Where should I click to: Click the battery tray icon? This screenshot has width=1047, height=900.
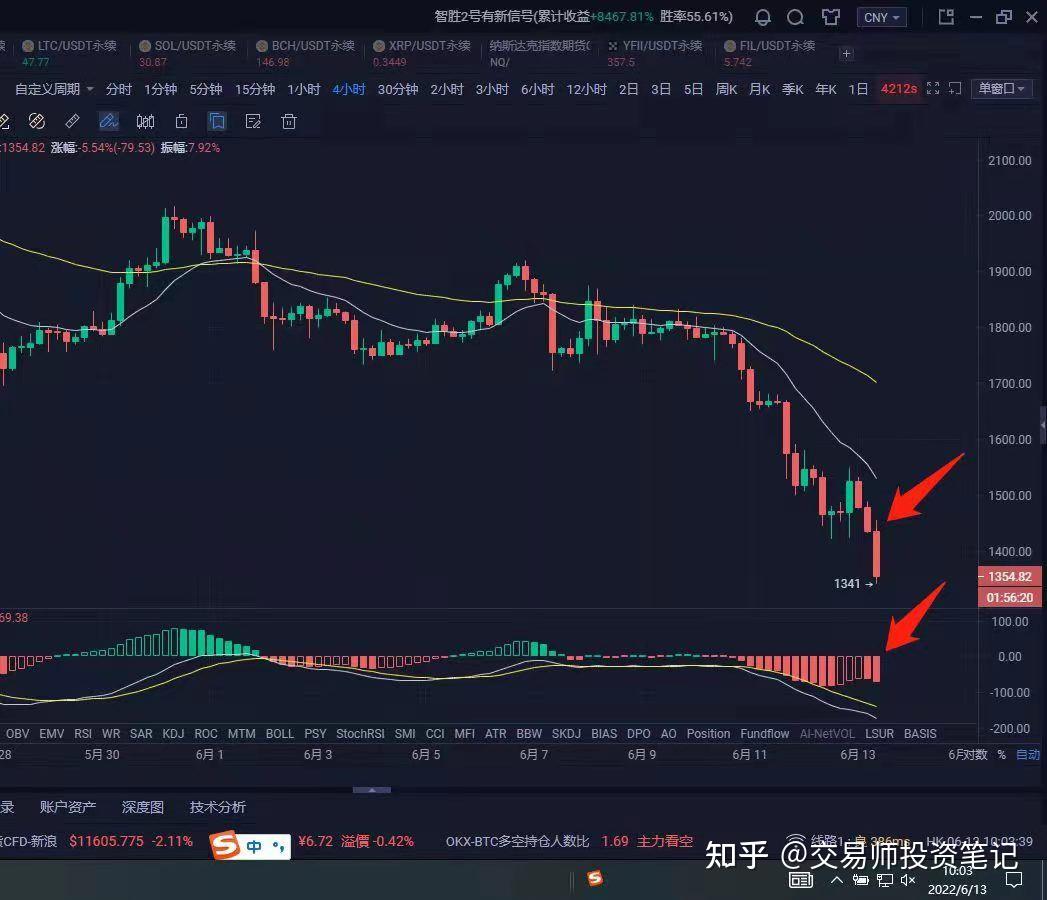click(861, 880)
